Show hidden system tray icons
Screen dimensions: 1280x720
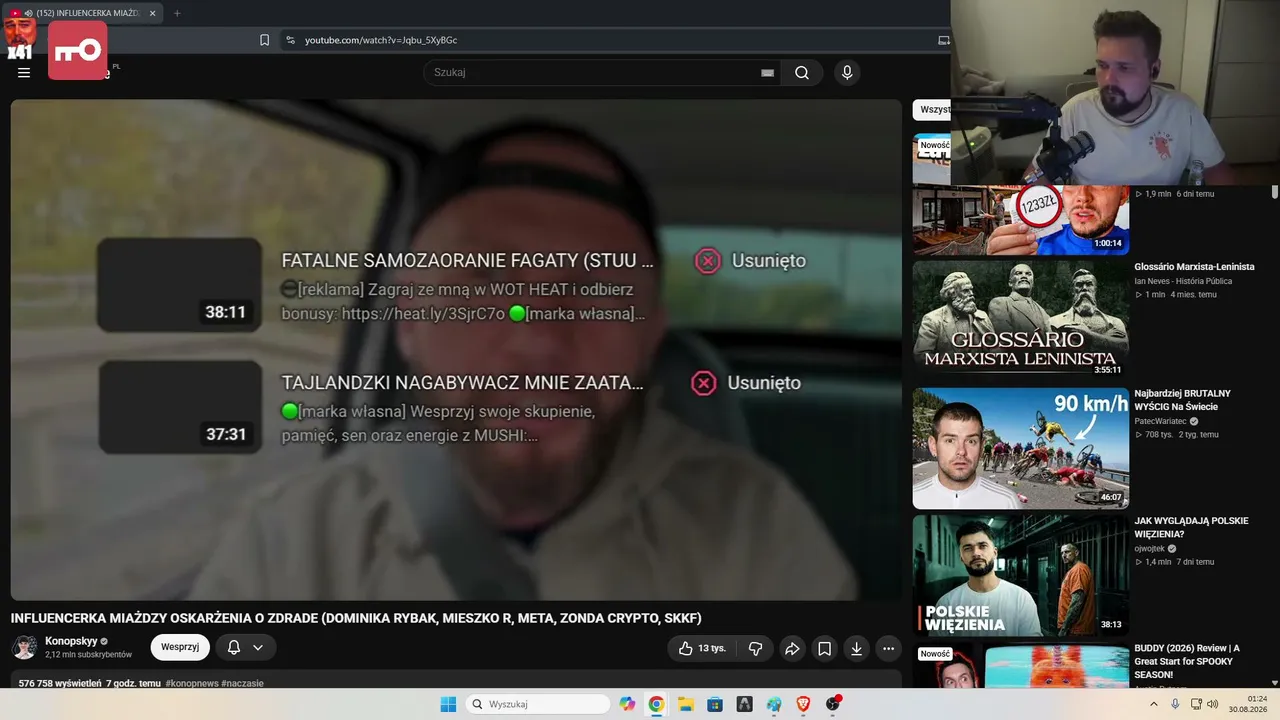tap(1154, 704)
